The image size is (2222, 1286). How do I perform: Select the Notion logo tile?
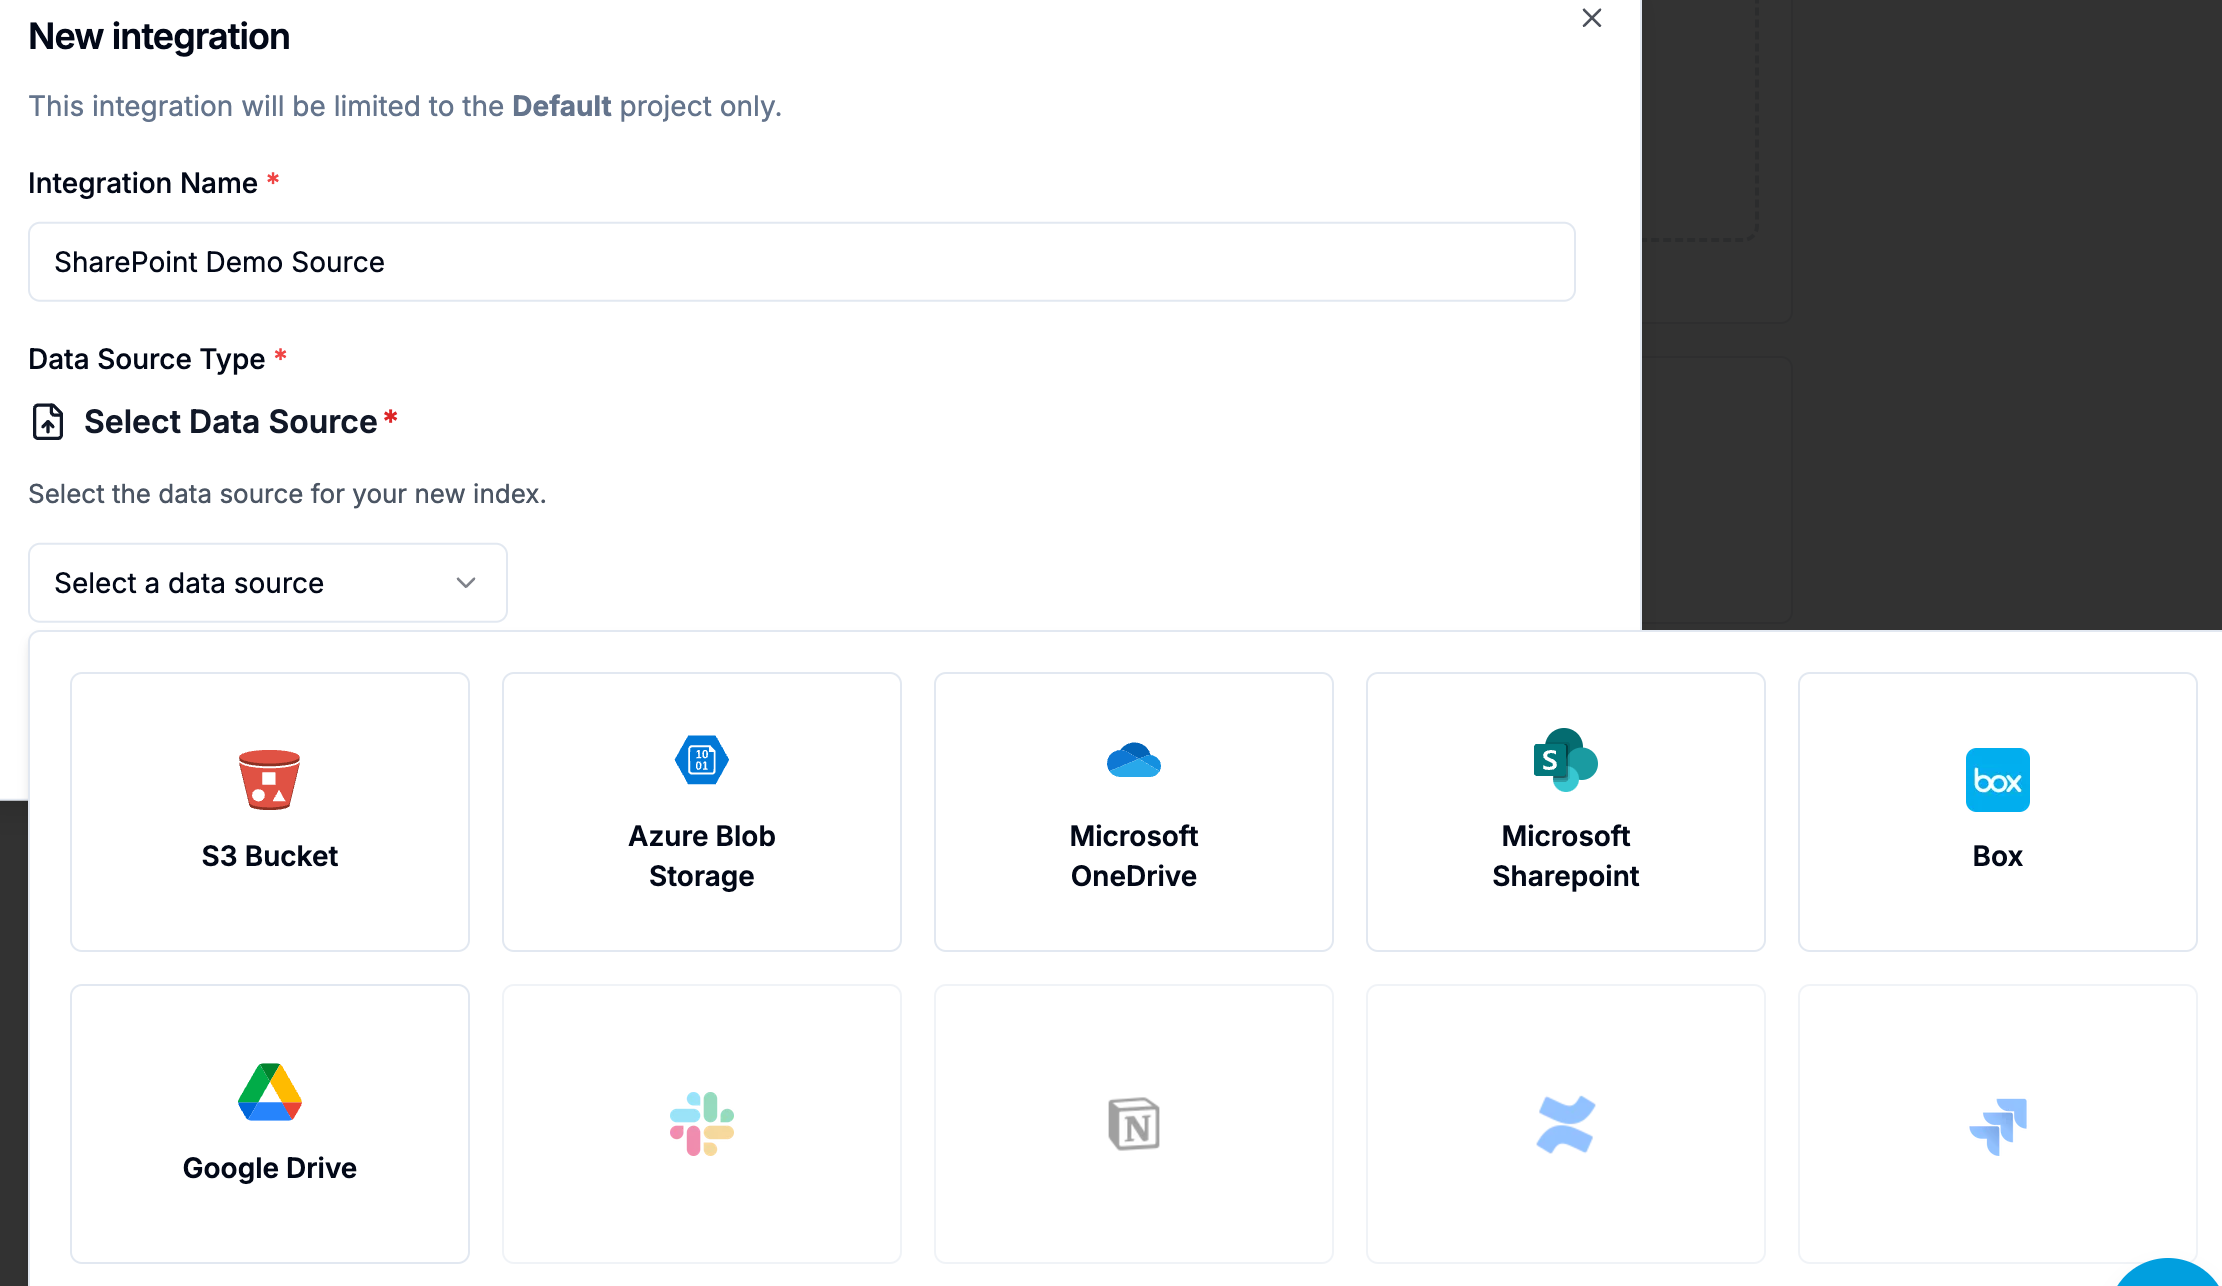coord(1133,1124)
